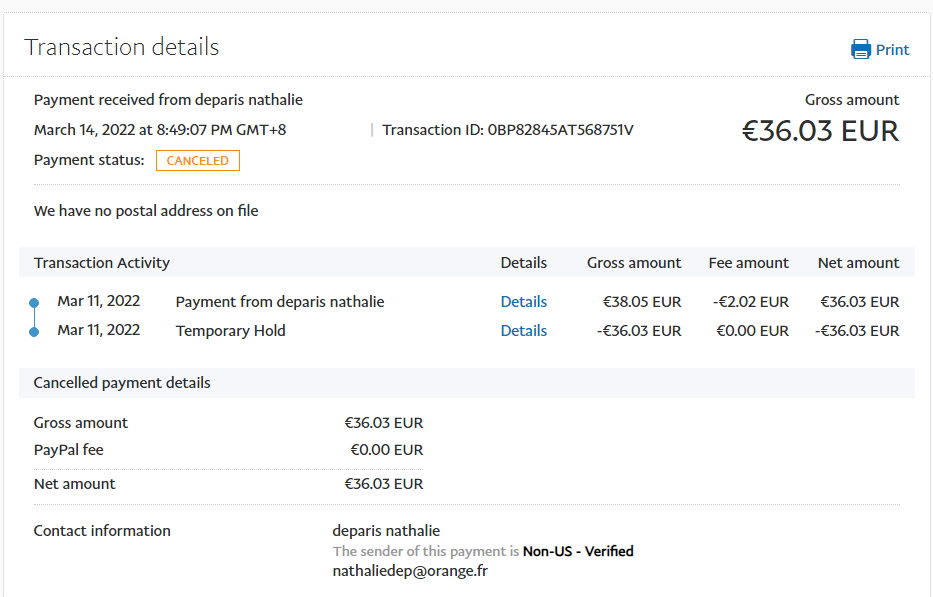Click the large €36.03 EUR gross amount
The image size is (933, 597).
click(820, 131)
